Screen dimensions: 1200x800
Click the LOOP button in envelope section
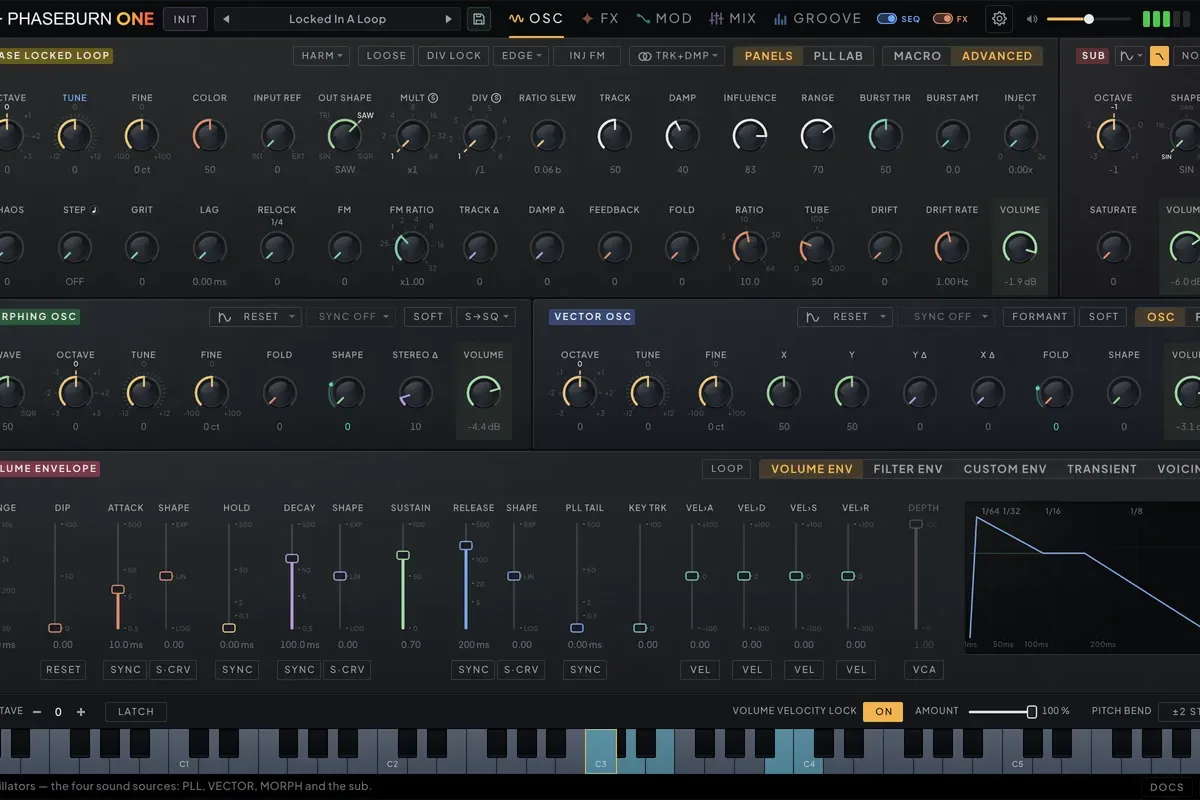click(x=727, y=469)
